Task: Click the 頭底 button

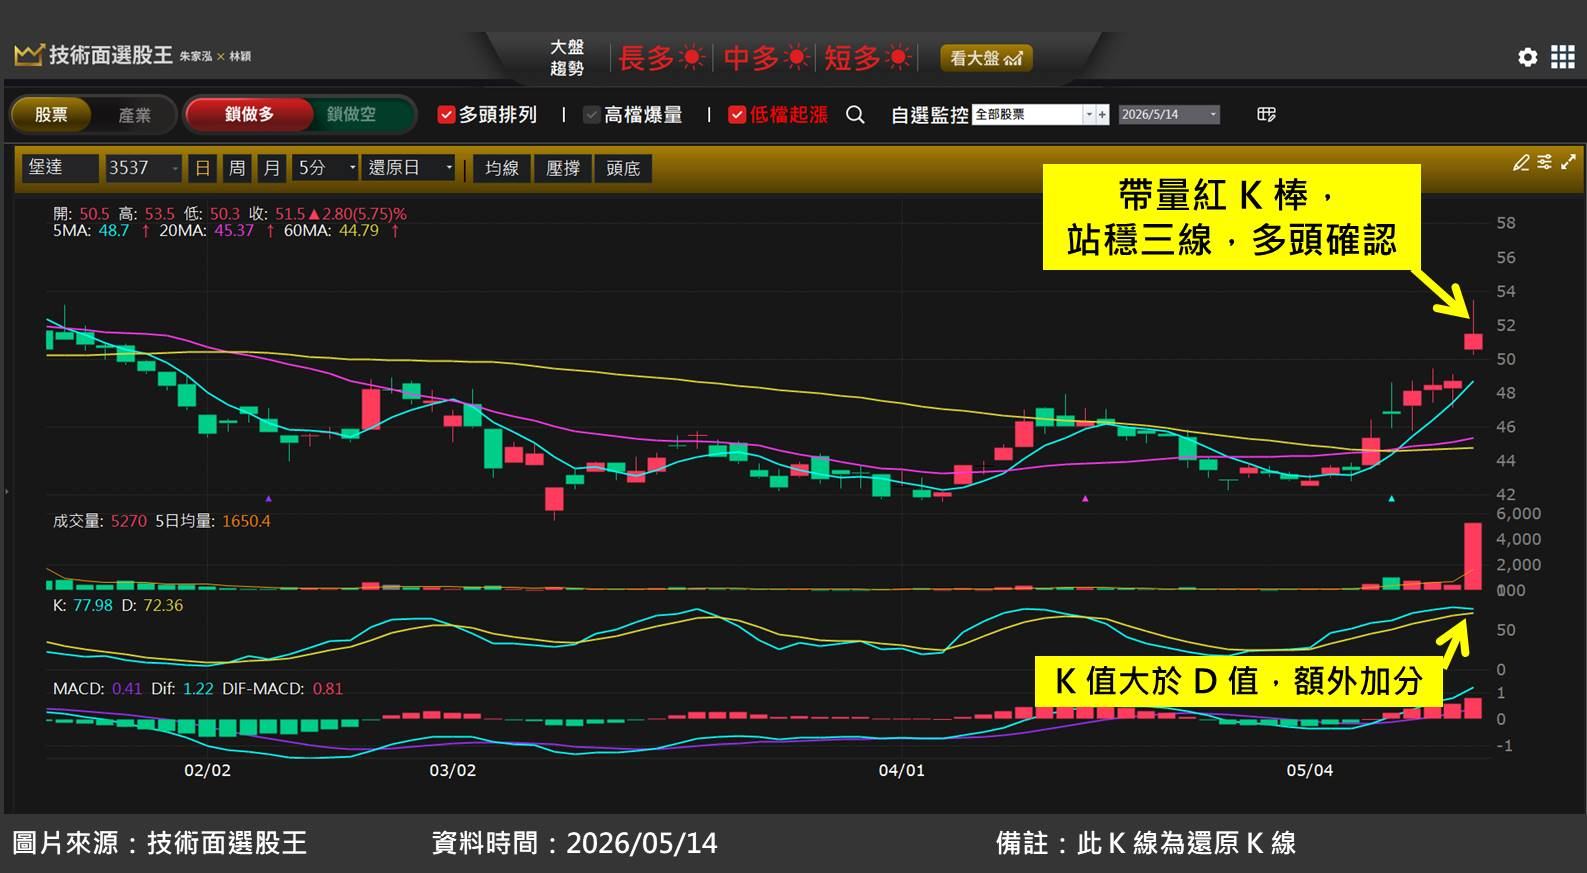Action: tap(623, 168)
